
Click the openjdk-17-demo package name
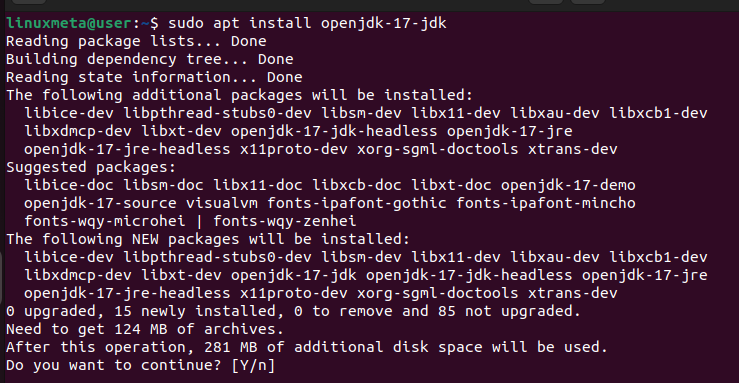568,185
